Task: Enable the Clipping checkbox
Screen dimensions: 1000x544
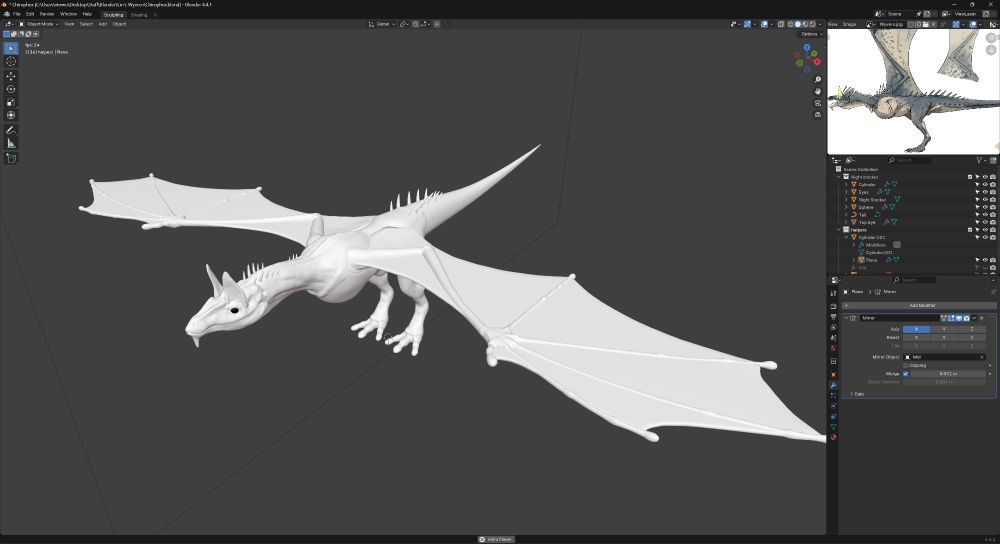Action: [906, 365]
